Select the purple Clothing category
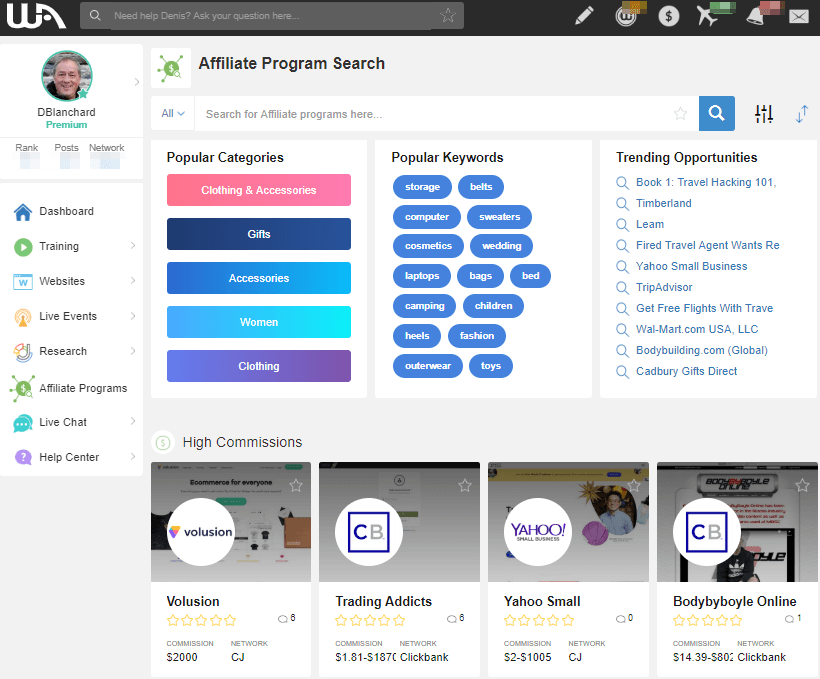 259,366
